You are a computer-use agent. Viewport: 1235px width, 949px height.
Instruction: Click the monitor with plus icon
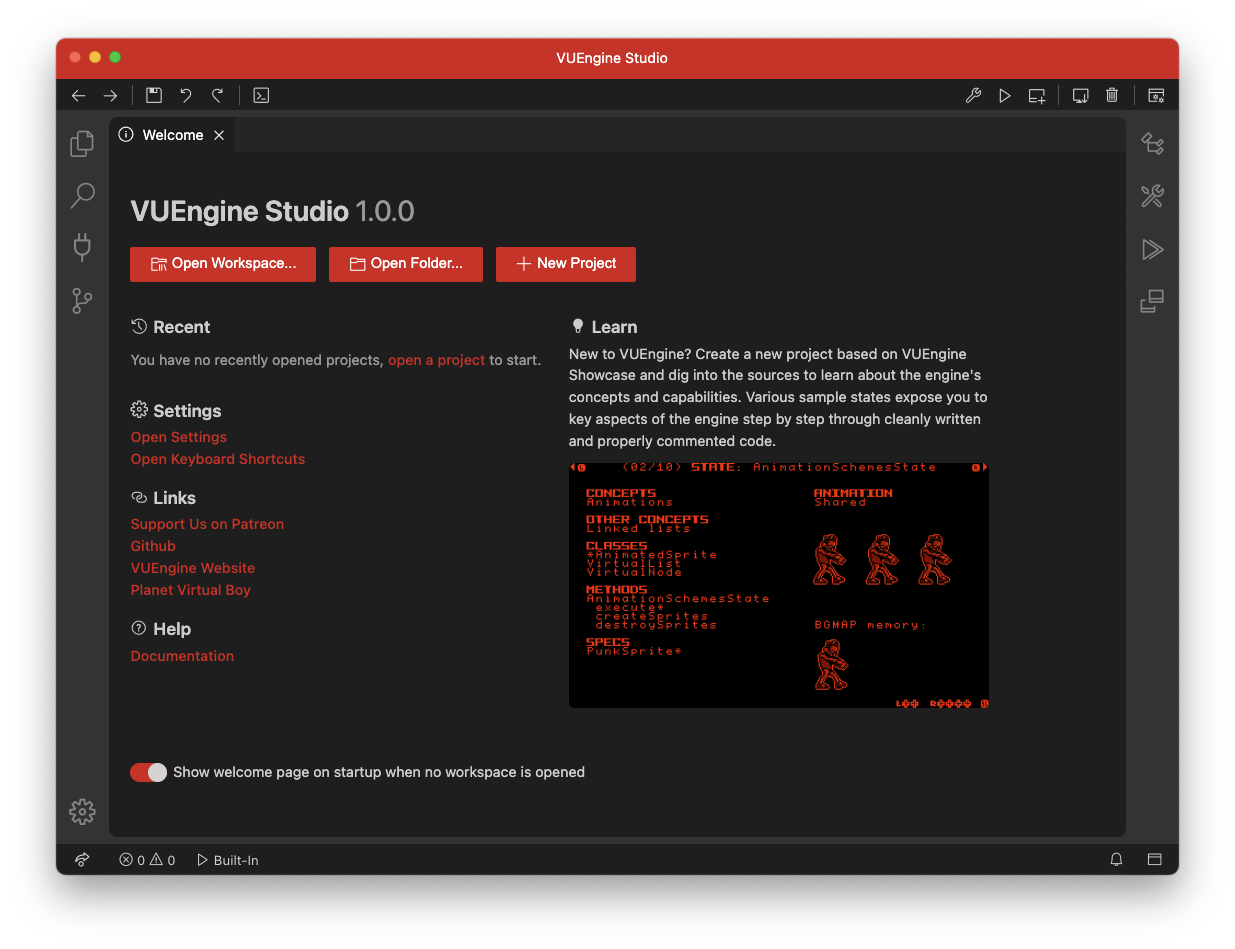(1037, 96)
